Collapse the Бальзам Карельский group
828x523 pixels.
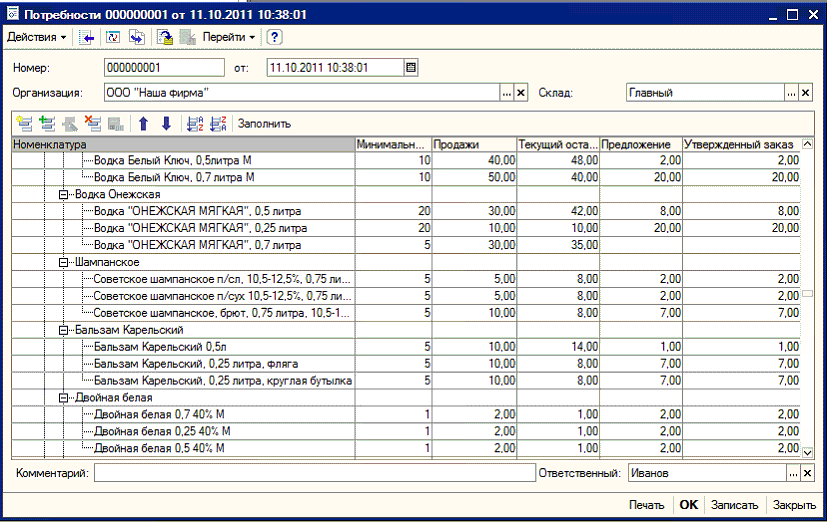[64, 329]
